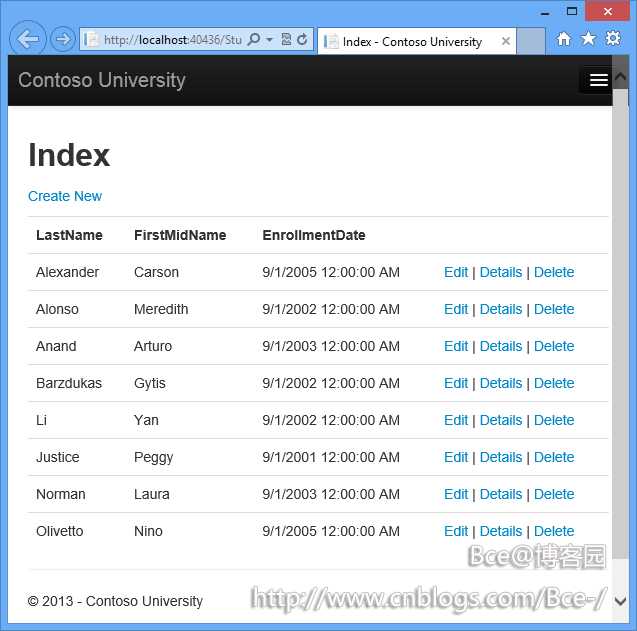Viewport: 637px width, 631px height.
Task: Click the scrollbar down arrow
Action: 620,601
